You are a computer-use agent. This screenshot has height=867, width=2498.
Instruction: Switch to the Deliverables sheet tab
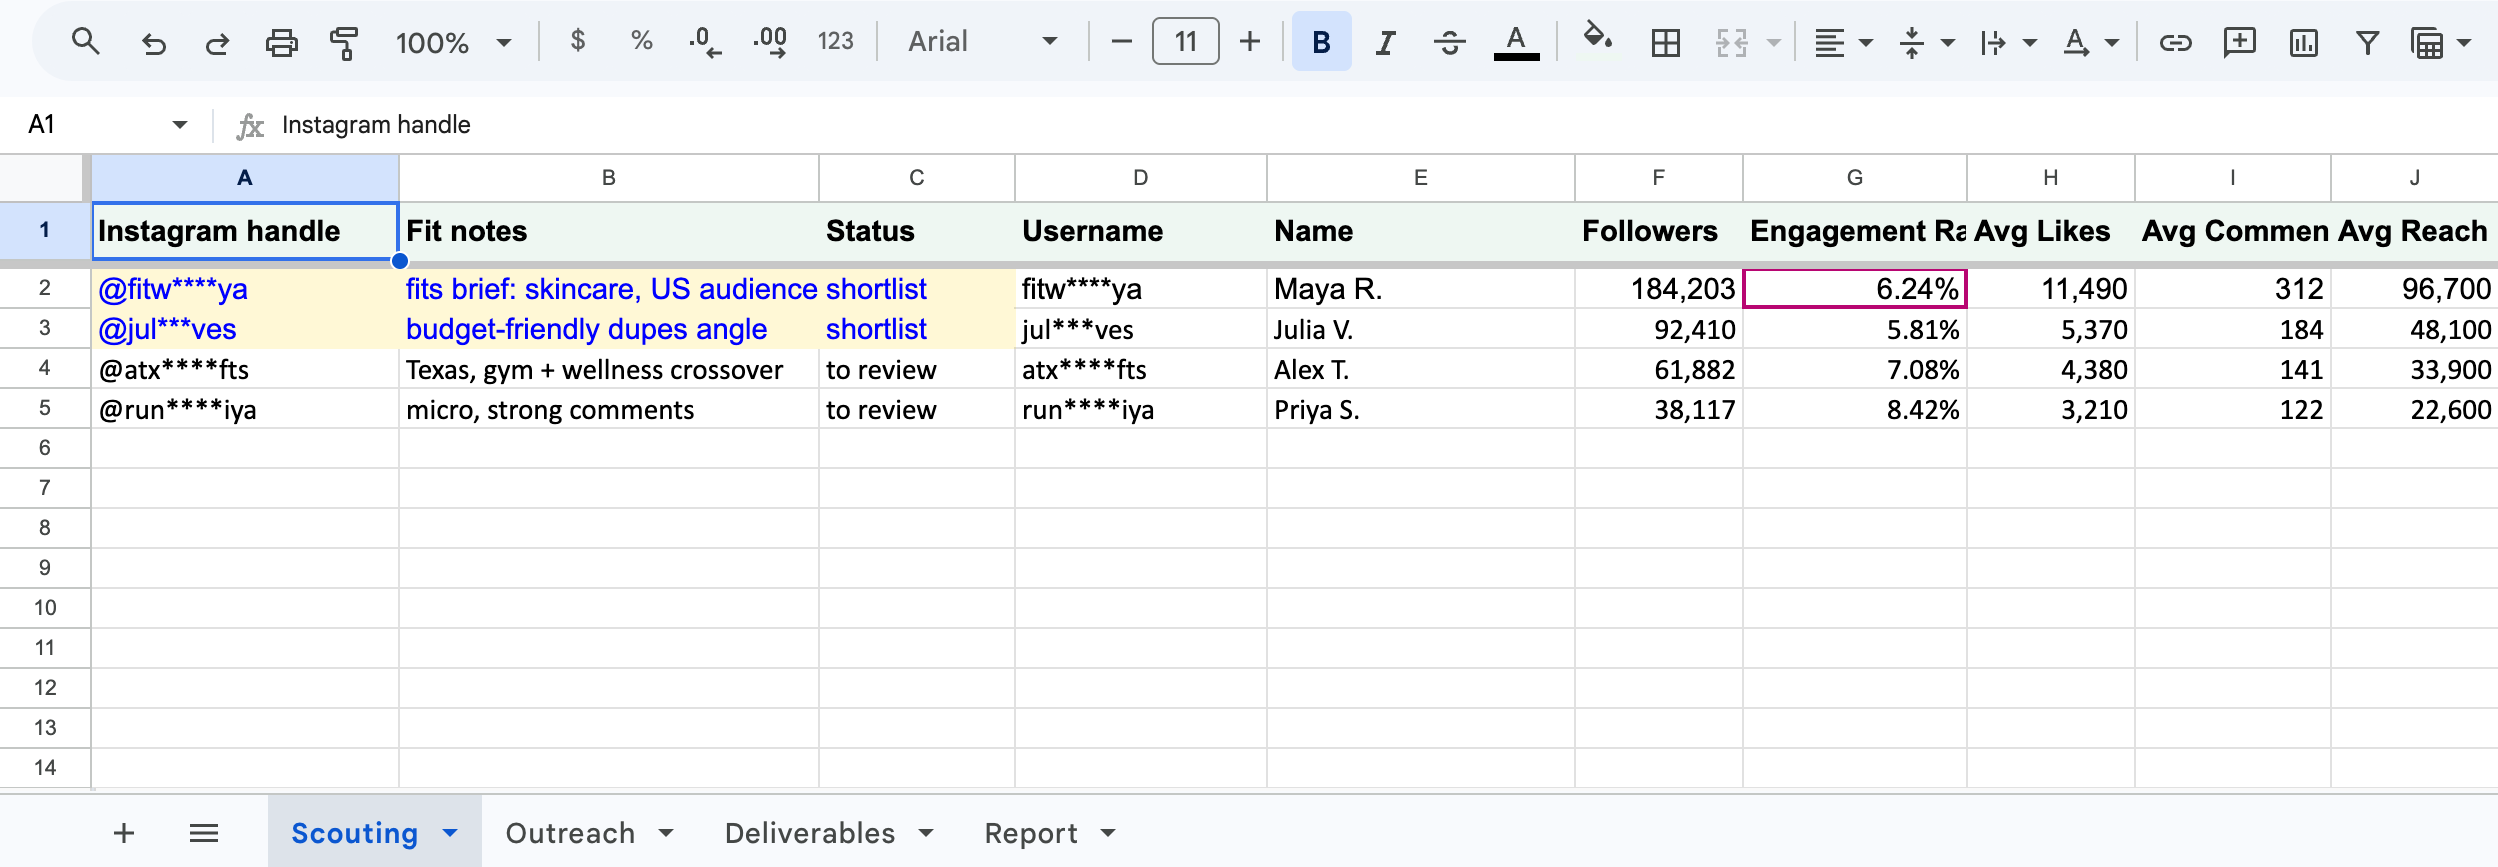[830, 832]
